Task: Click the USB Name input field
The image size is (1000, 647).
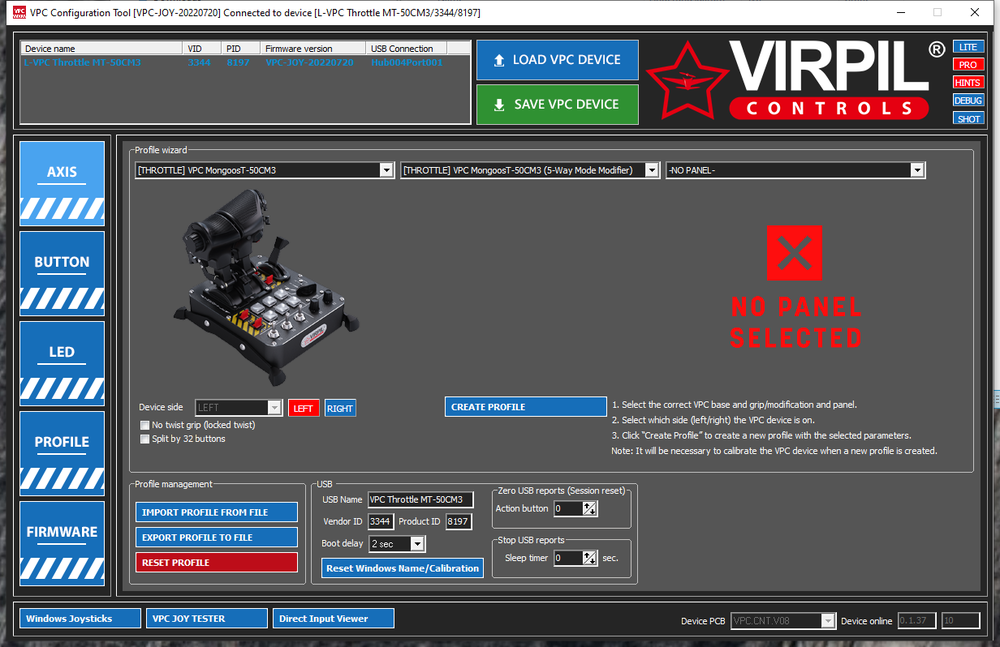Action: tap(421, 500)
